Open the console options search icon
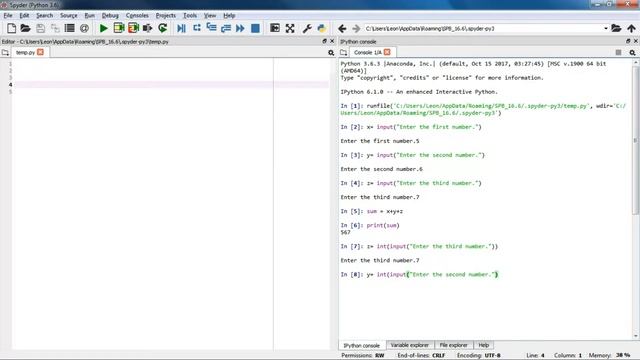The width and height of the screenshot is (640, 360). click(x=632, y=53)
